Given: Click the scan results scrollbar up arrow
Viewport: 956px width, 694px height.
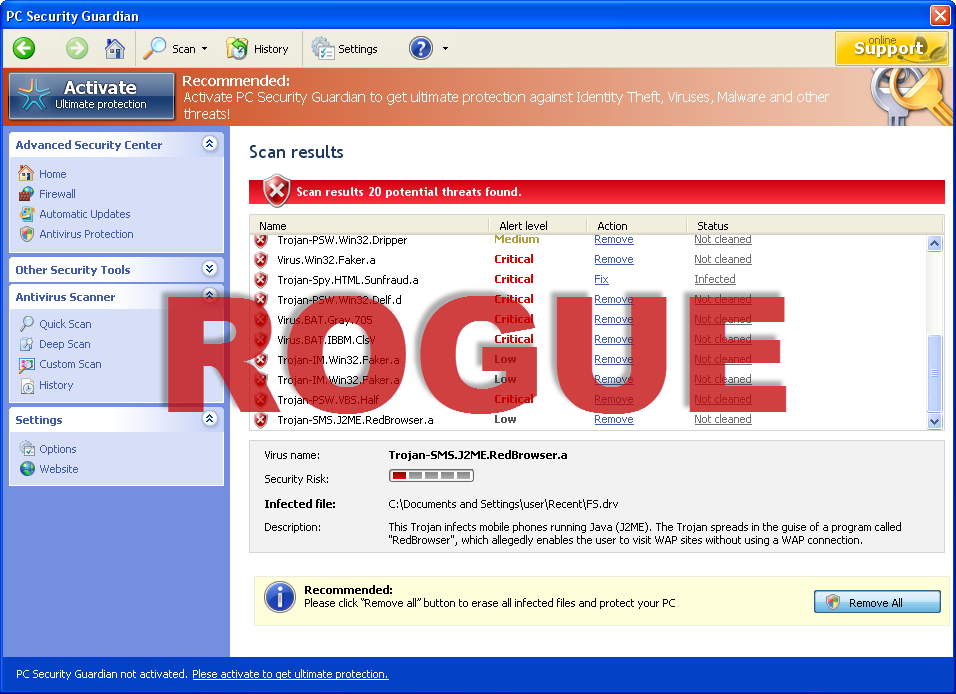Looking at the screenshot, I should (934, 243).
